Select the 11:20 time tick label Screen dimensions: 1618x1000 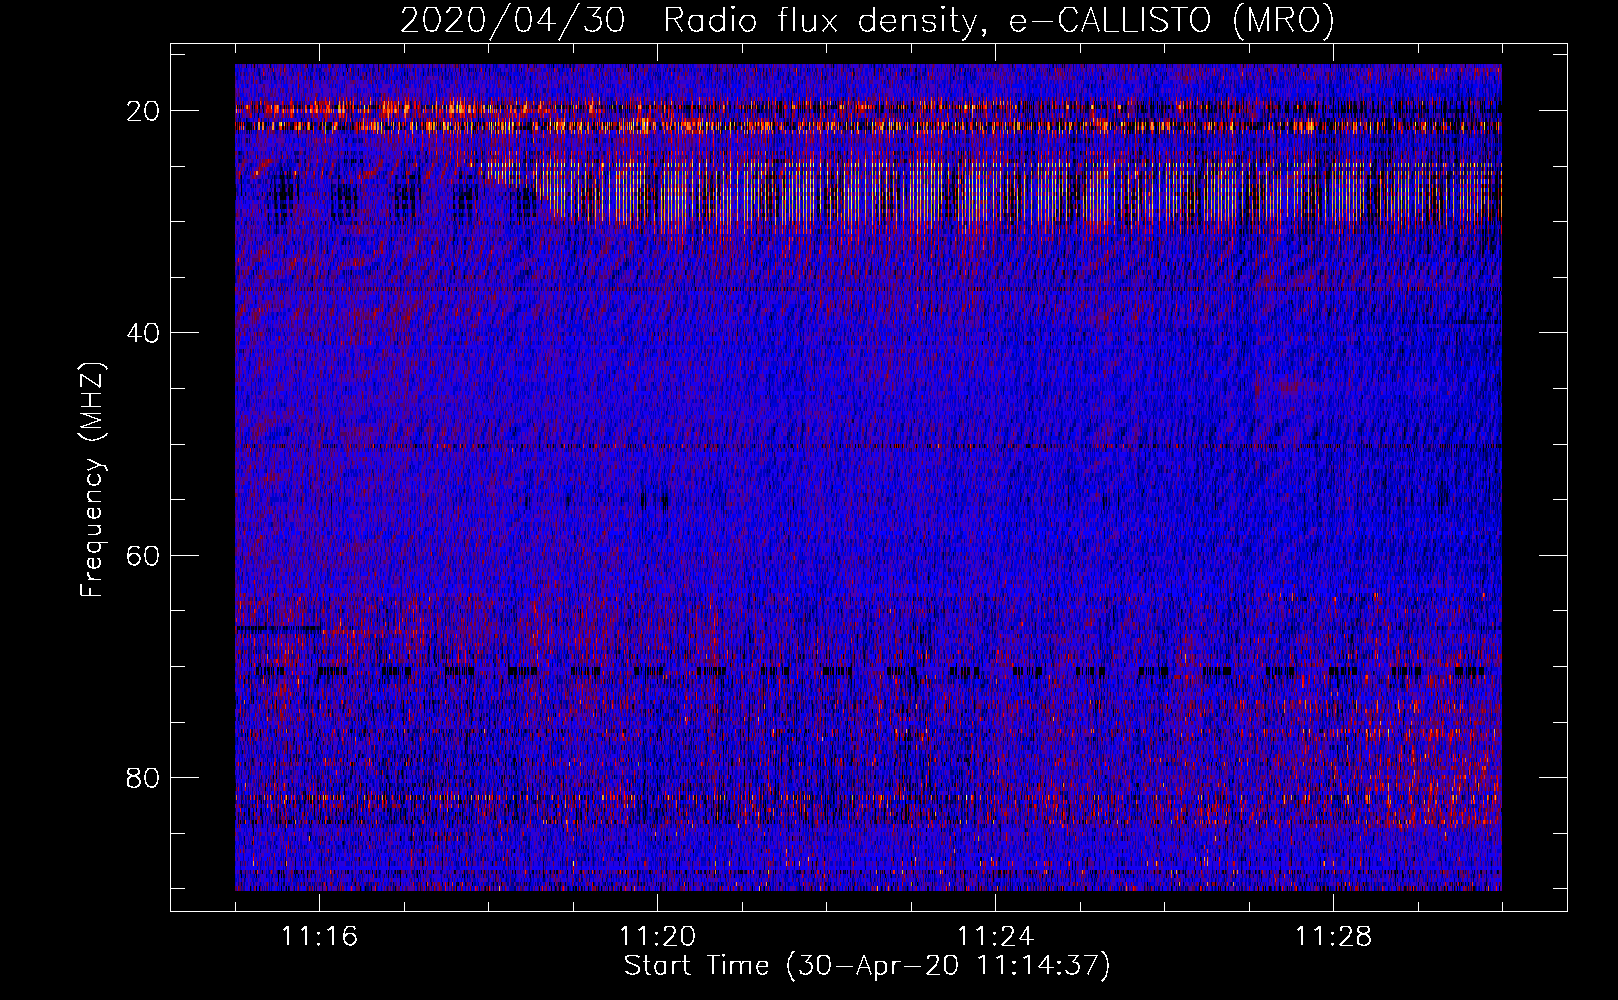tap(657, 937)
